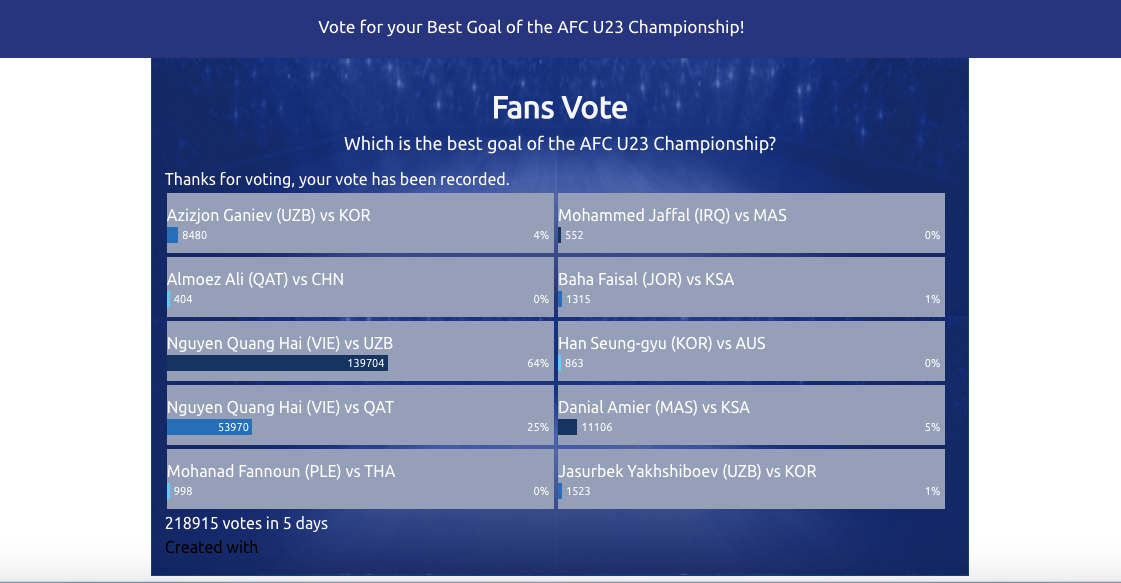
Task: Click the poll question about best goal
Action: pos(560,144)
